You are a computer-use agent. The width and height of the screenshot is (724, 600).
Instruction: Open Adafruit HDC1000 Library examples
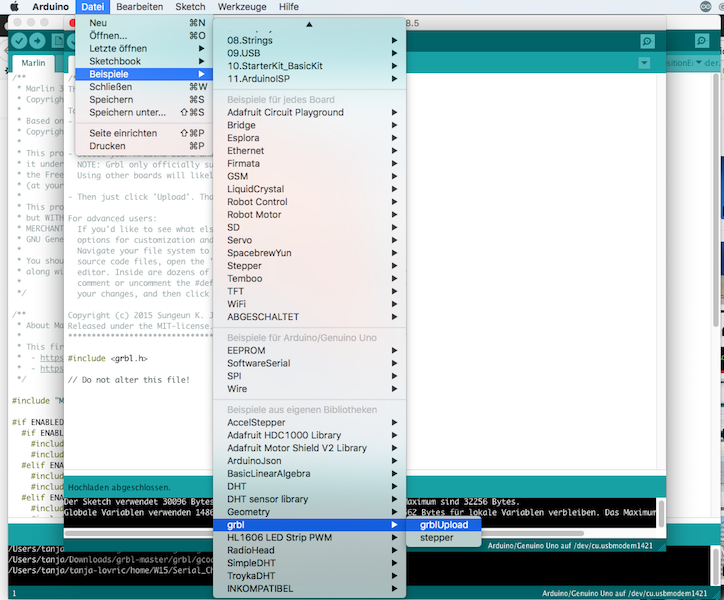click(309, 435)
